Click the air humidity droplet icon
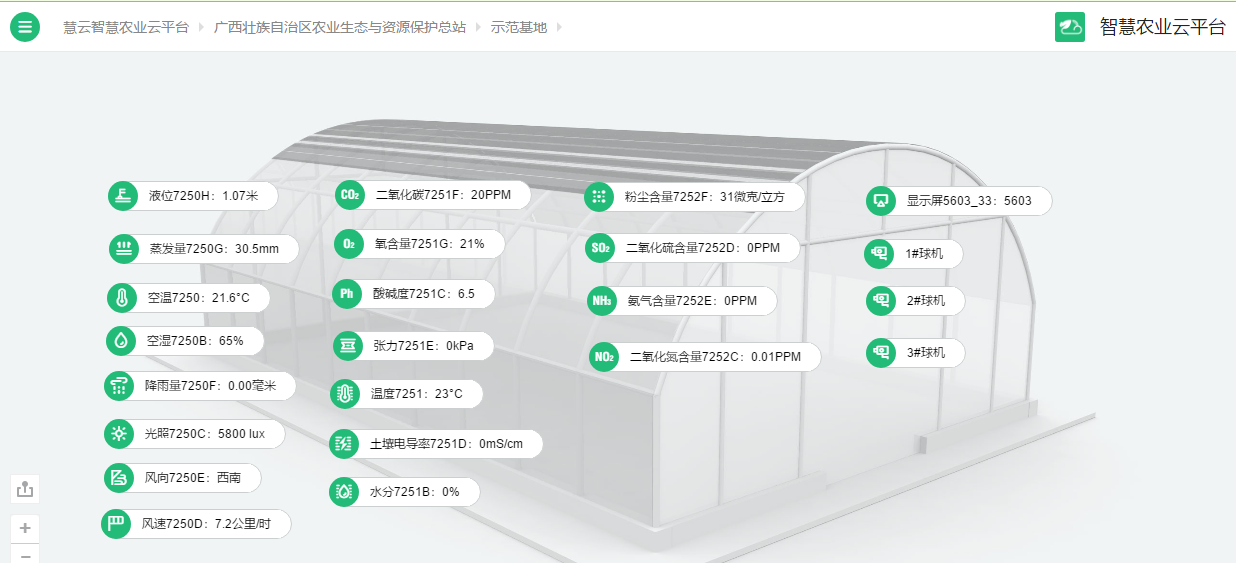Screen dimensions: 1236x563 tap(121, 341)
